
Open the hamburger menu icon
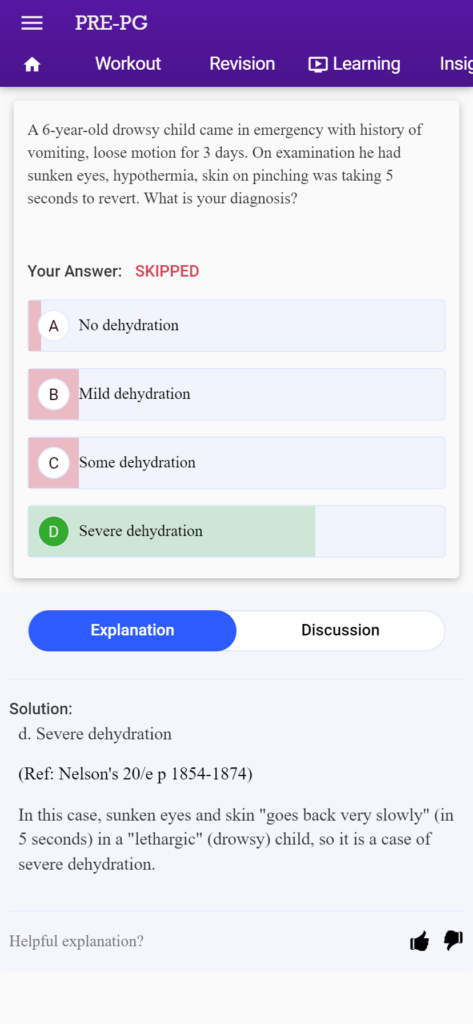click(32, 23)
